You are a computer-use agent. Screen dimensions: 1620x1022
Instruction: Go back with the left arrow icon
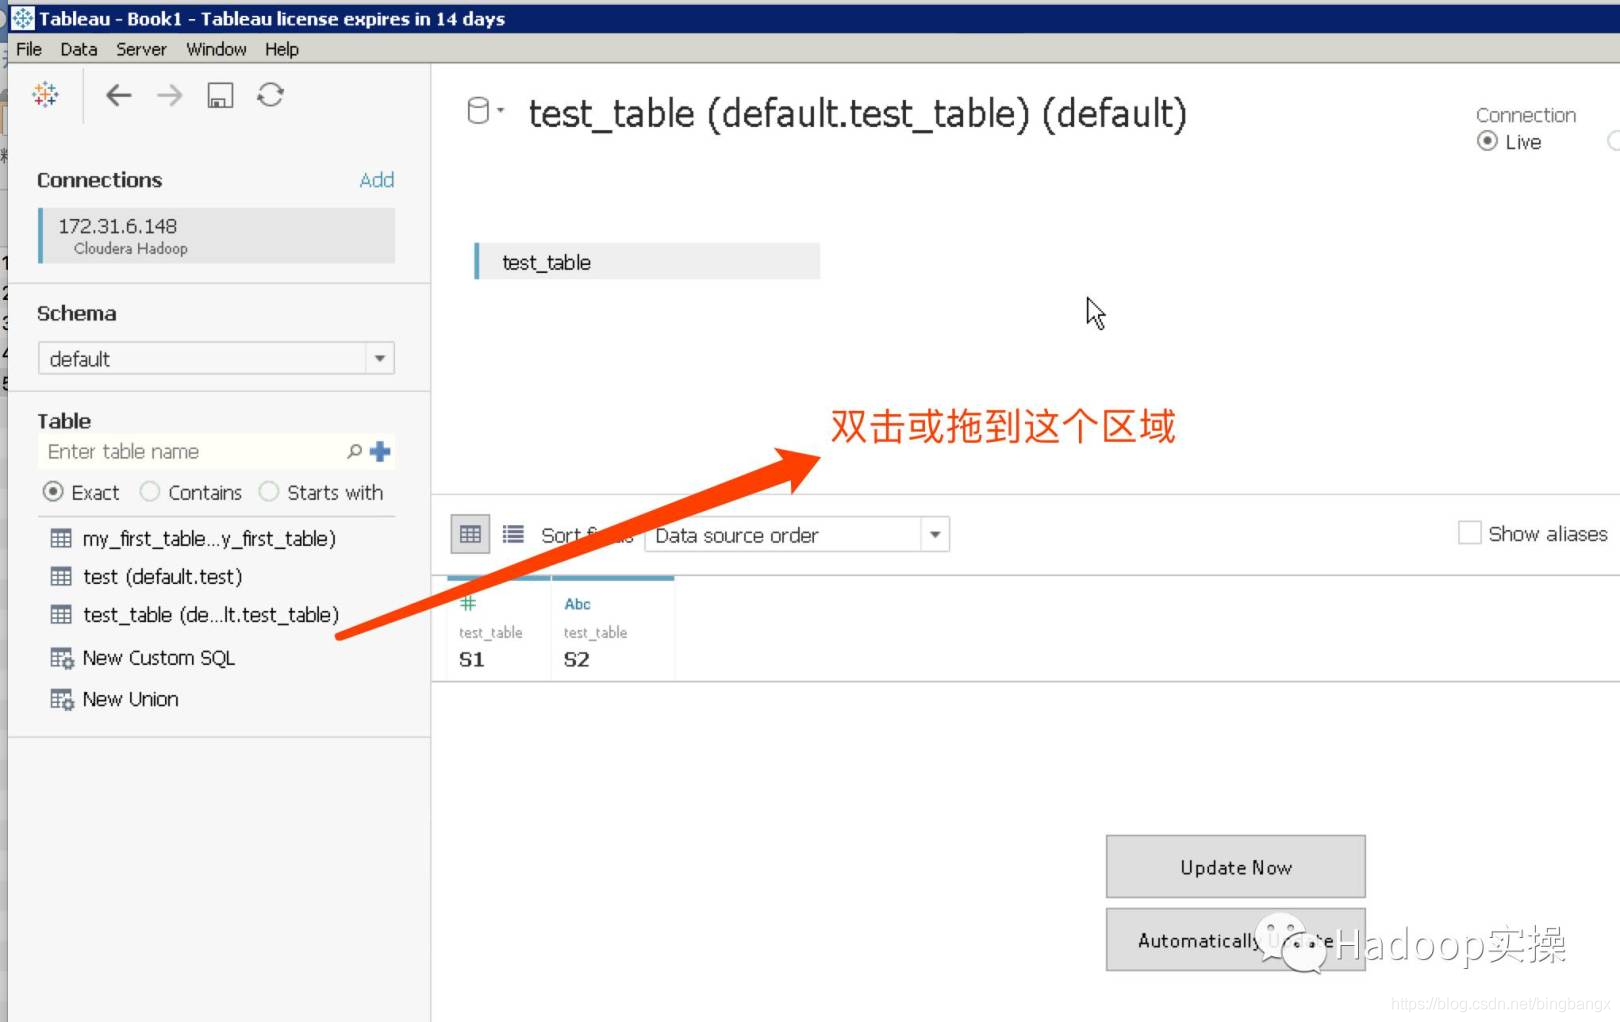(x=119, y=95)
